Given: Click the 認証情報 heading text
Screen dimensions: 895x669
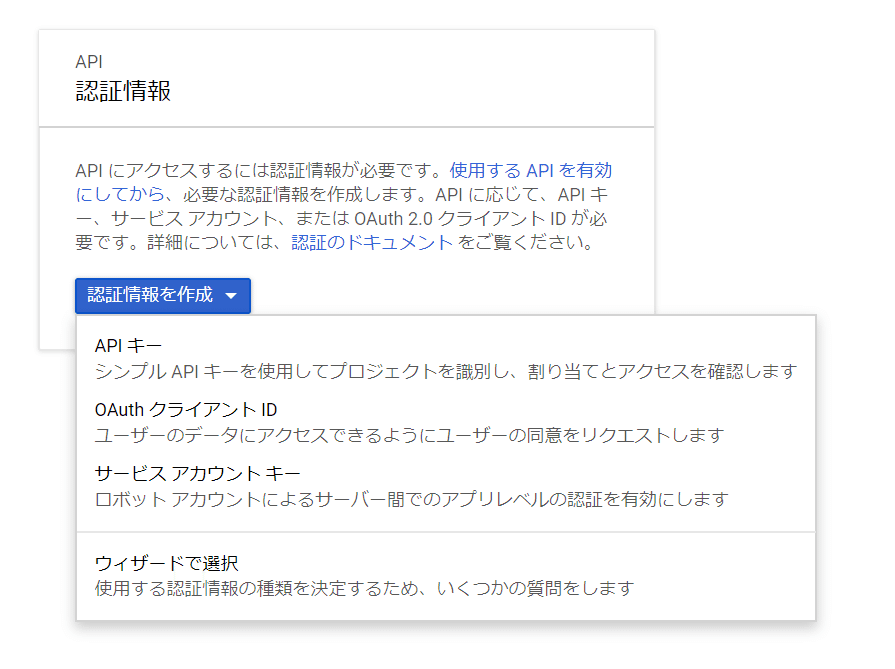Looking at the screenshot, I should click(123, 91).
